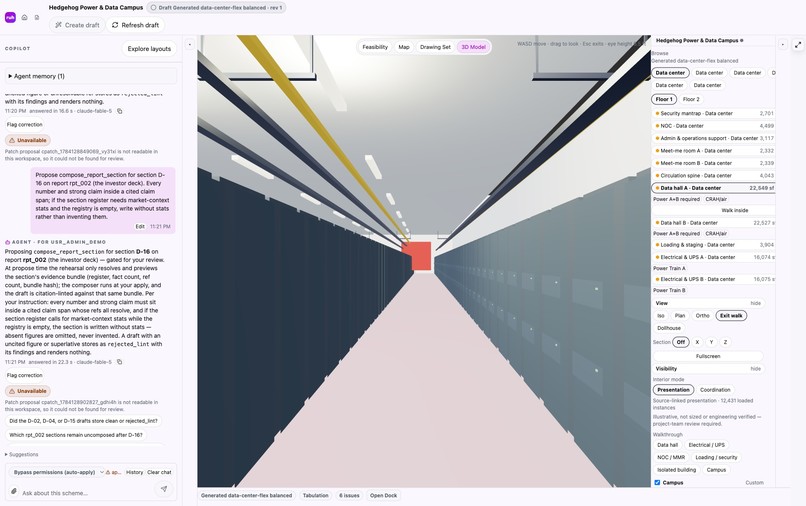
Task: Select Meet-me room B row
Action: pyautogui.click(x=713, y=163)
